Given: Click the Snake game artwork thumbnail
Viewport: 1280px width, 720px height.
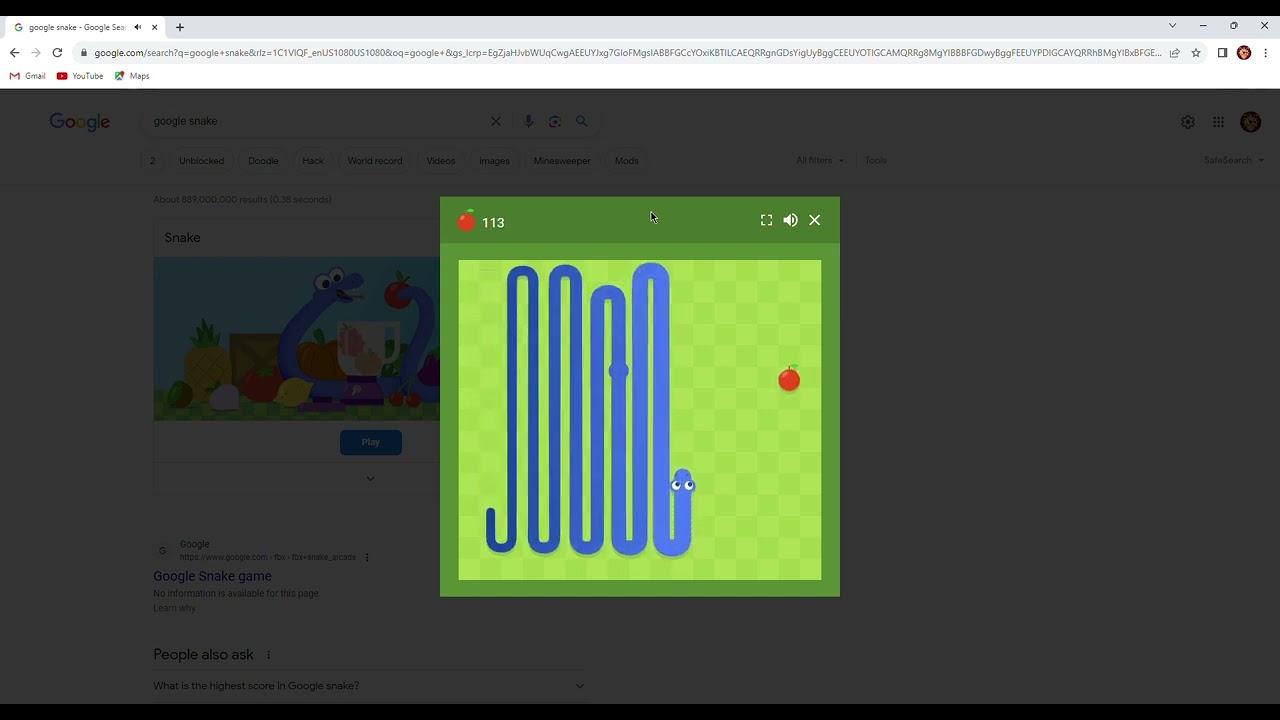Looking at the screenshot, I should coord(296,339).
